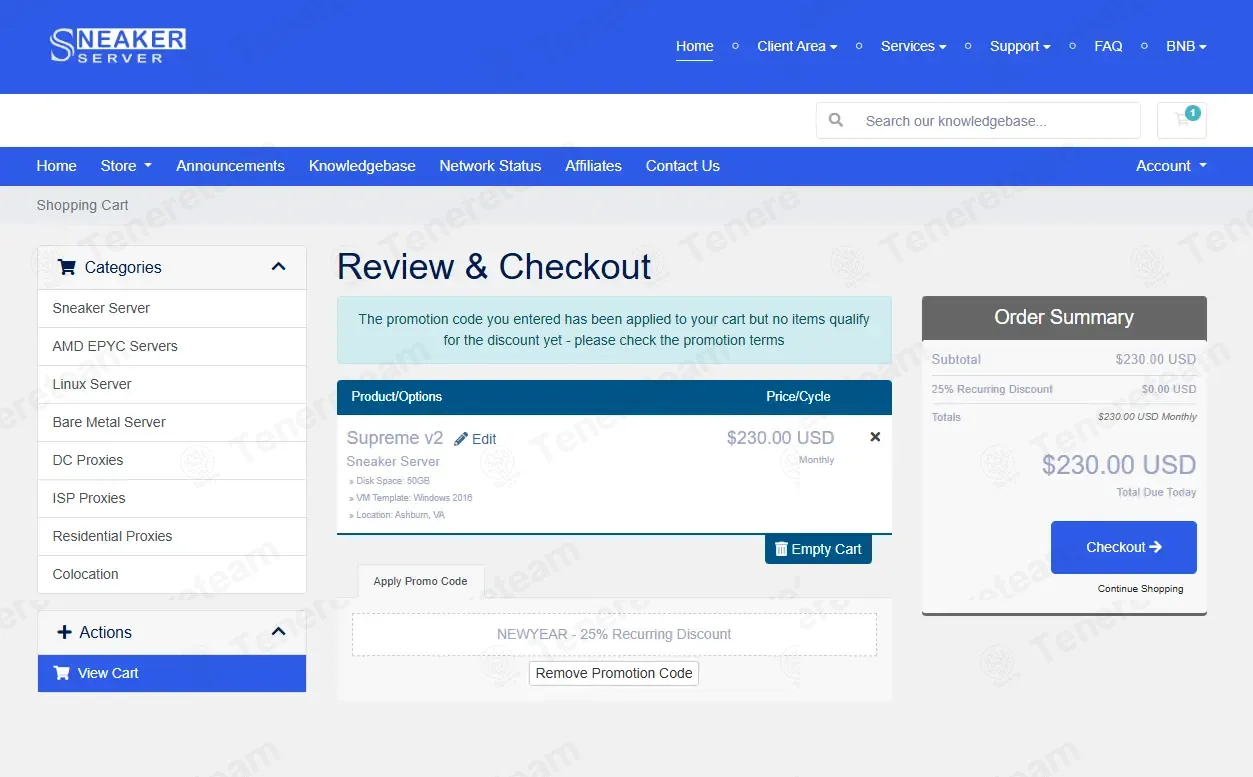Select AMD EPYC Servers category

(172, 346)
